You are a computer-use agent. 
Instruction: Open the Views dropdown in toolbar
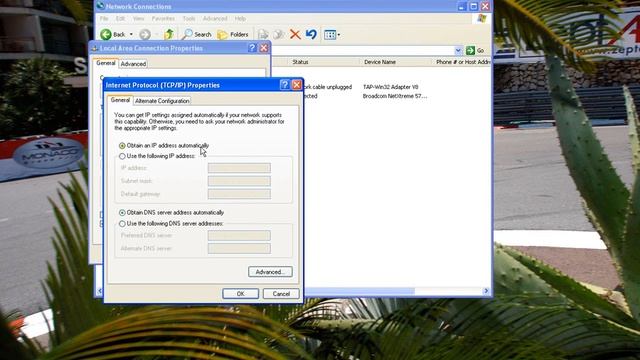click(x=332, y=35)
